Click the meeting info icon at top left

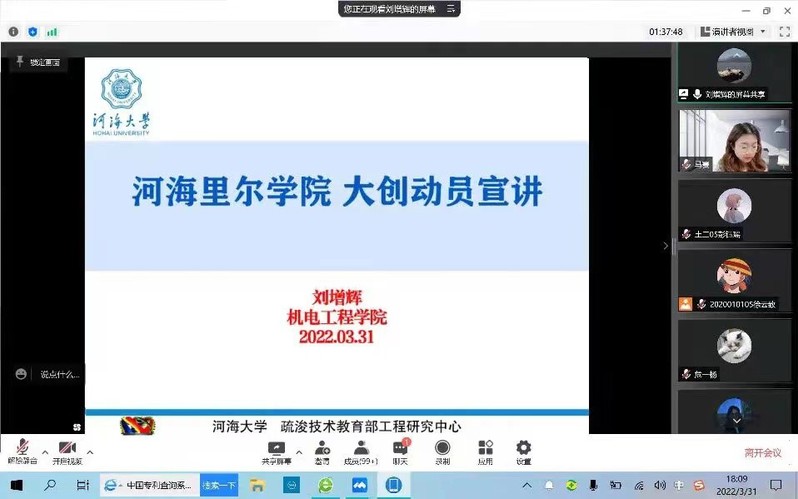(x=13, y=32)
